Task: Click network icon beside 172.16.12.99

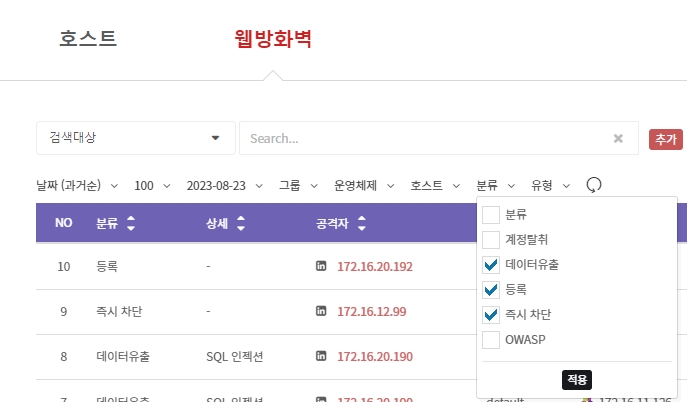Action: point(321,311)
